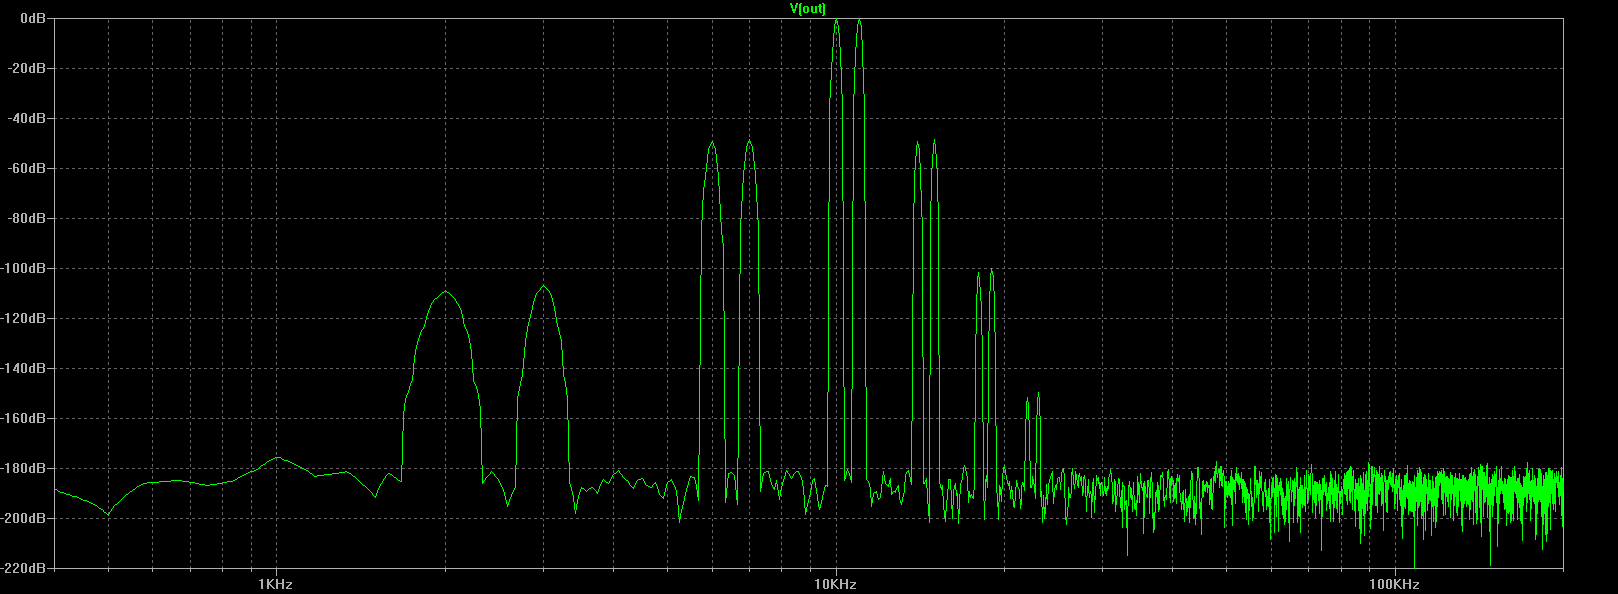Click the -180dB axis label
Image resolution: width=1618 pixels, height=594 pixels.
pyautogui.click(x=24, y=468)
